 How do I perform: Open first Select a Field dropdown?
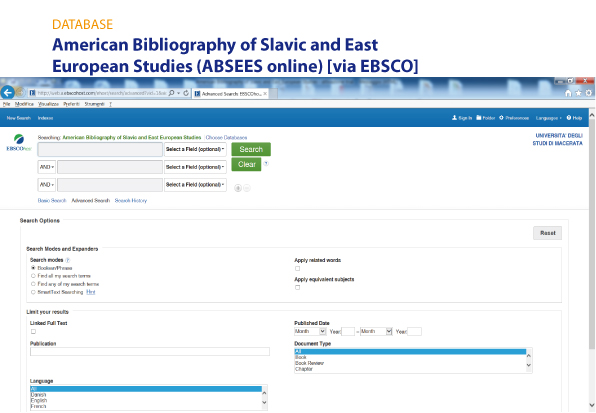(195, 149)
